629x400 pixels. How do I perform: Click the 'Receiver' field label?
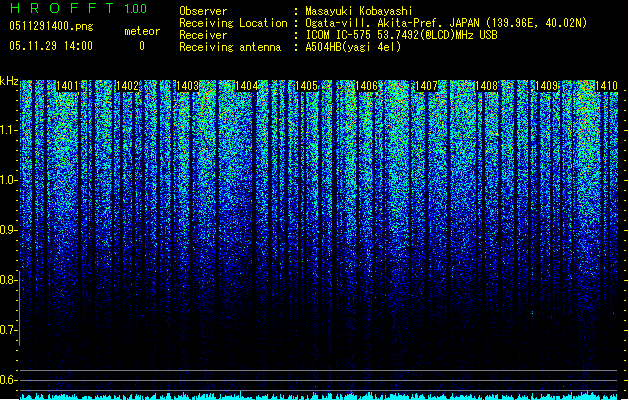pos(203,35)
